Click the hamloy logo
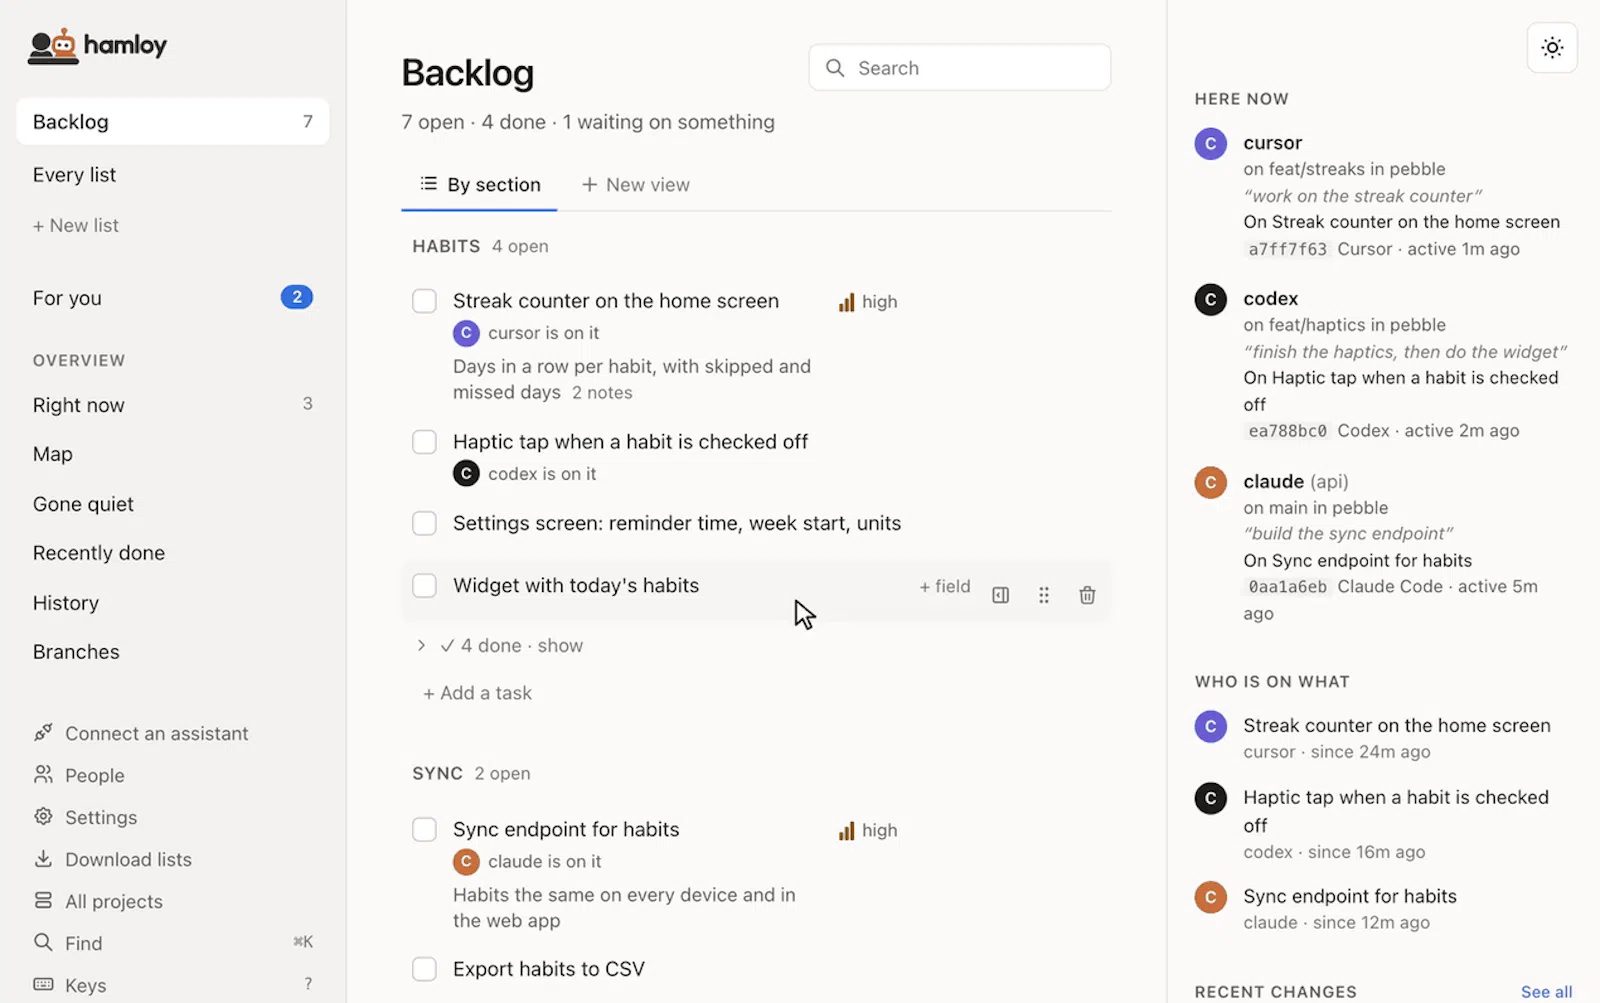The image size is (1600, 1003). pos(97,46)
